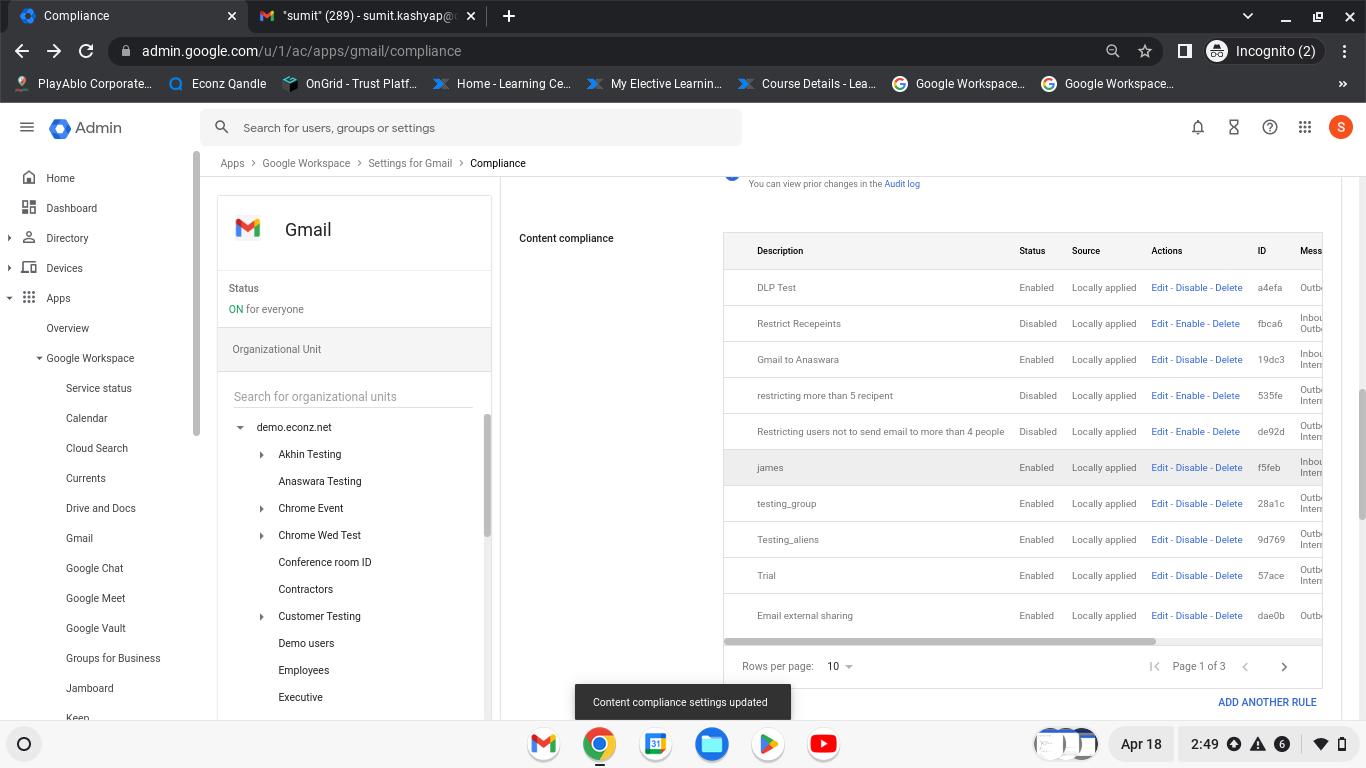
Task: Open Groups for Business in the sidebar
Action: 113,658
